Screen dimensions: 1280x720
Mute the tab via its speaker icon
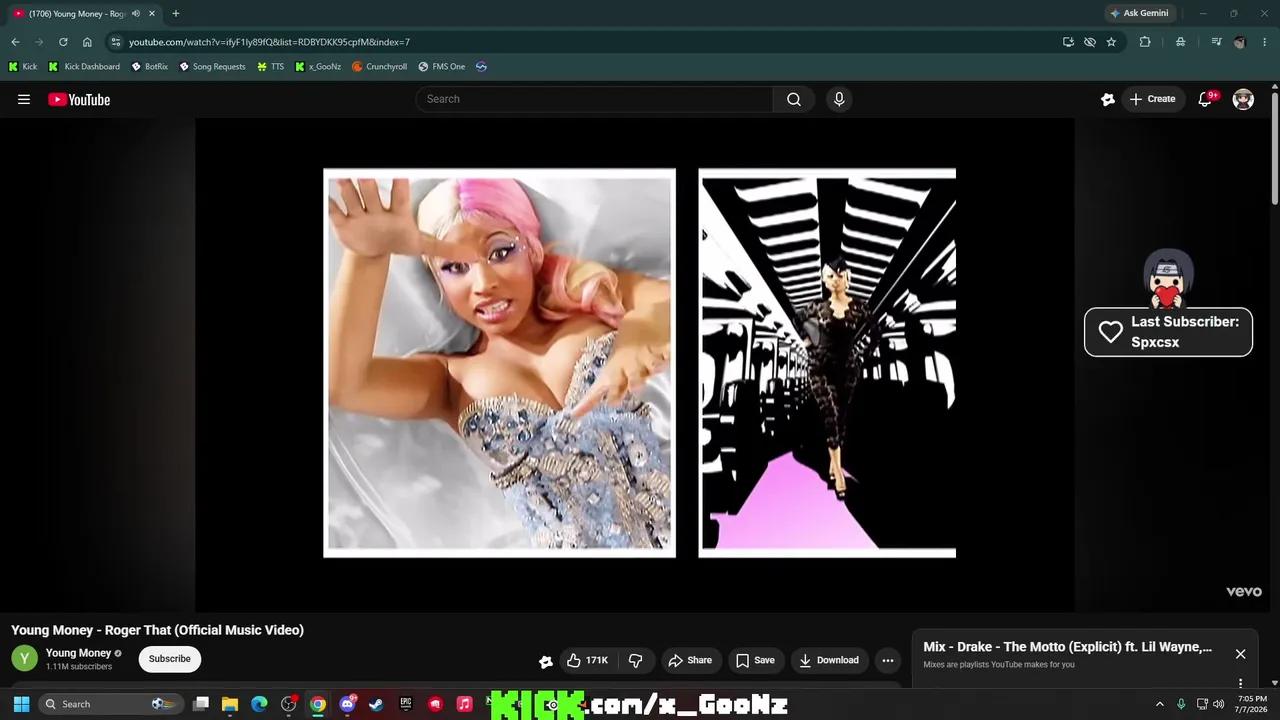(x=136, y=14)
